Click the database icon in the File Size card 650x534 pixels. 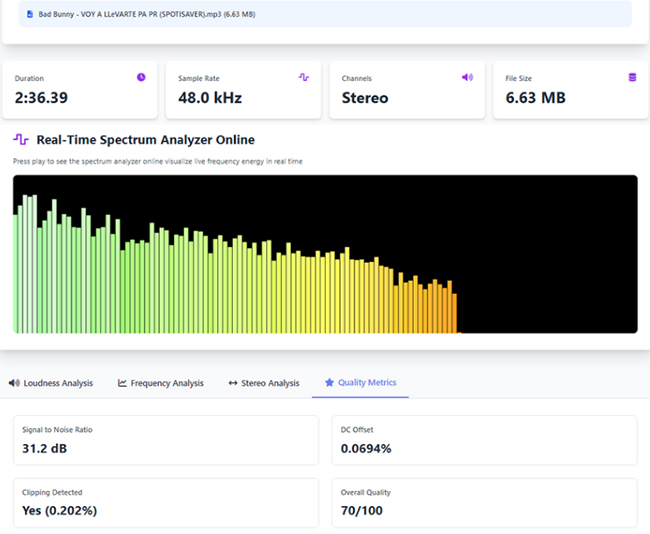point(632,77)
